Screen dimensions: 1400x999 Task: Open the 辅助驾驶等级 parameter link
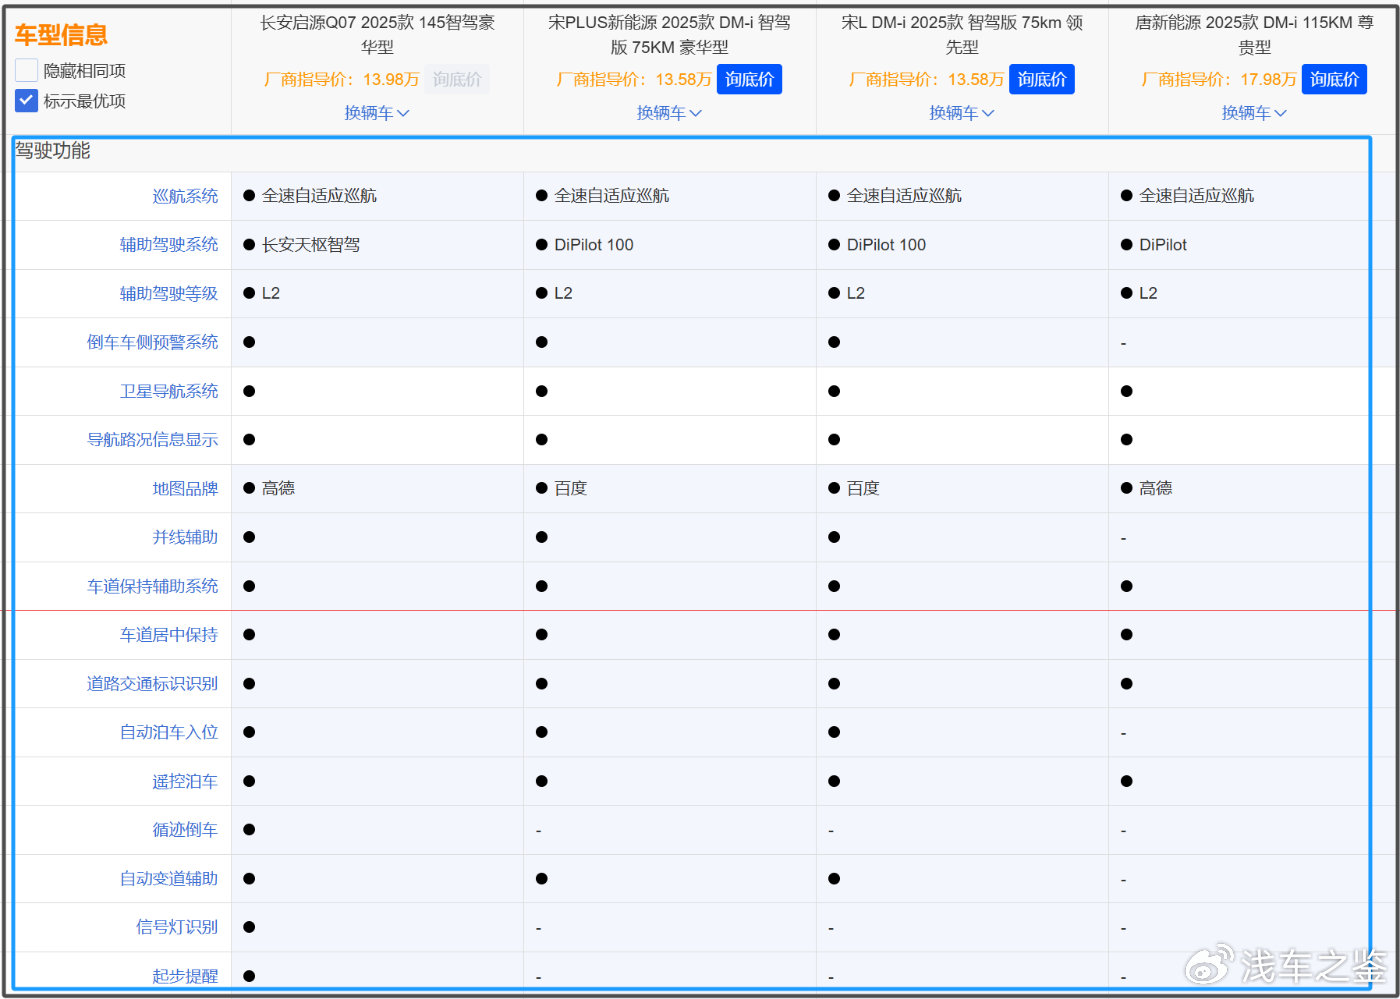click(169, 293)
